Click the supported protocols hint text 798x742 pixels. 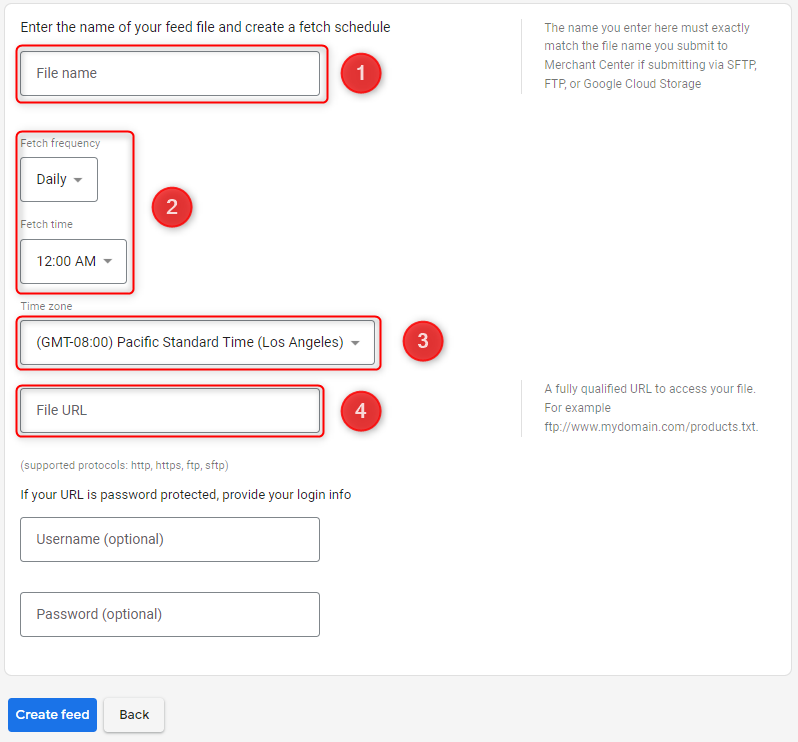pyautogui.click(x=124, y=465)
